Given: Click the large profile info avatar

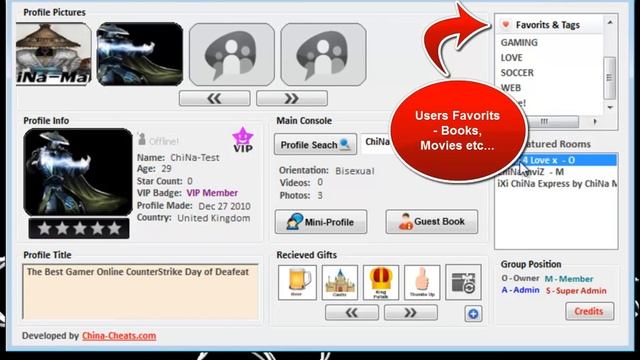Looking at the screenshot, I should tap(78, 172).
